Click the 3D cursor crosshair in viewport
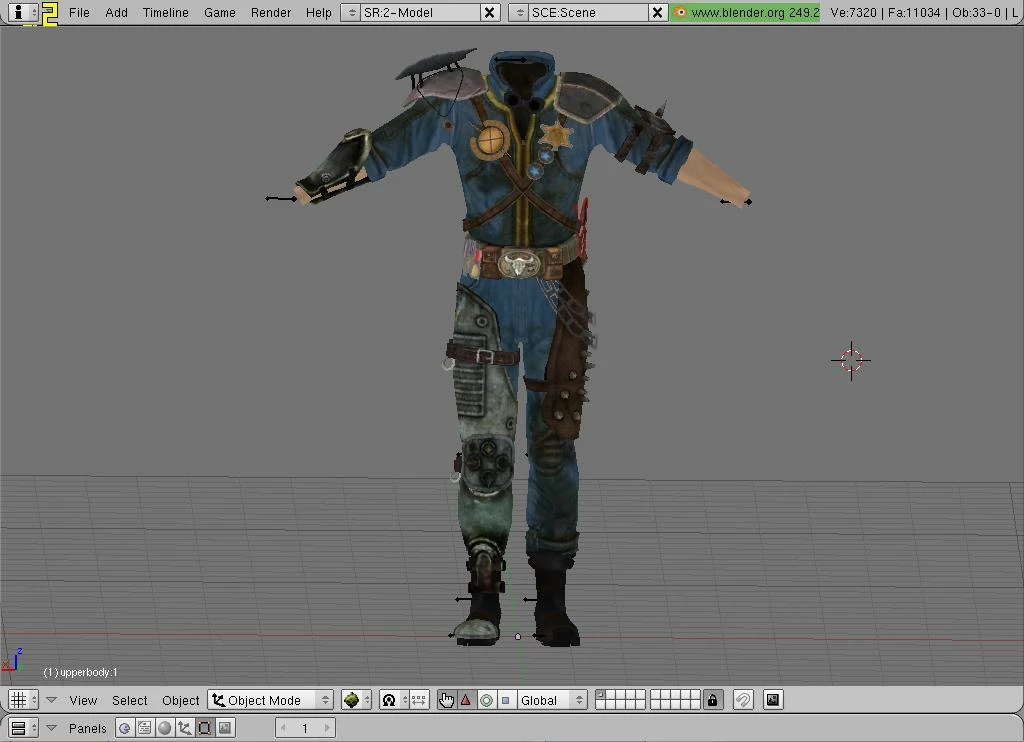This screenshot has width=1024, height=742. (x=851, y=360)
